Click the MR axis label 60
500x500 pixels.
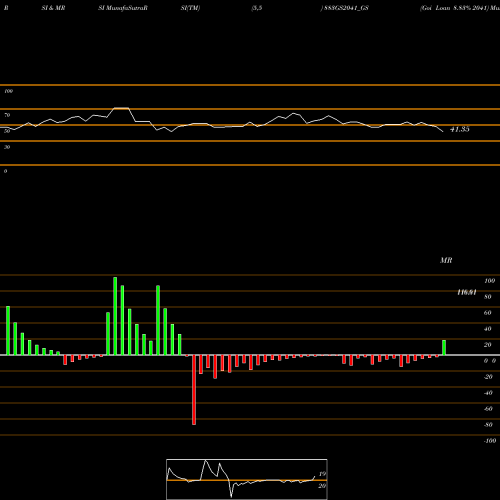click(x=488, y=313)
